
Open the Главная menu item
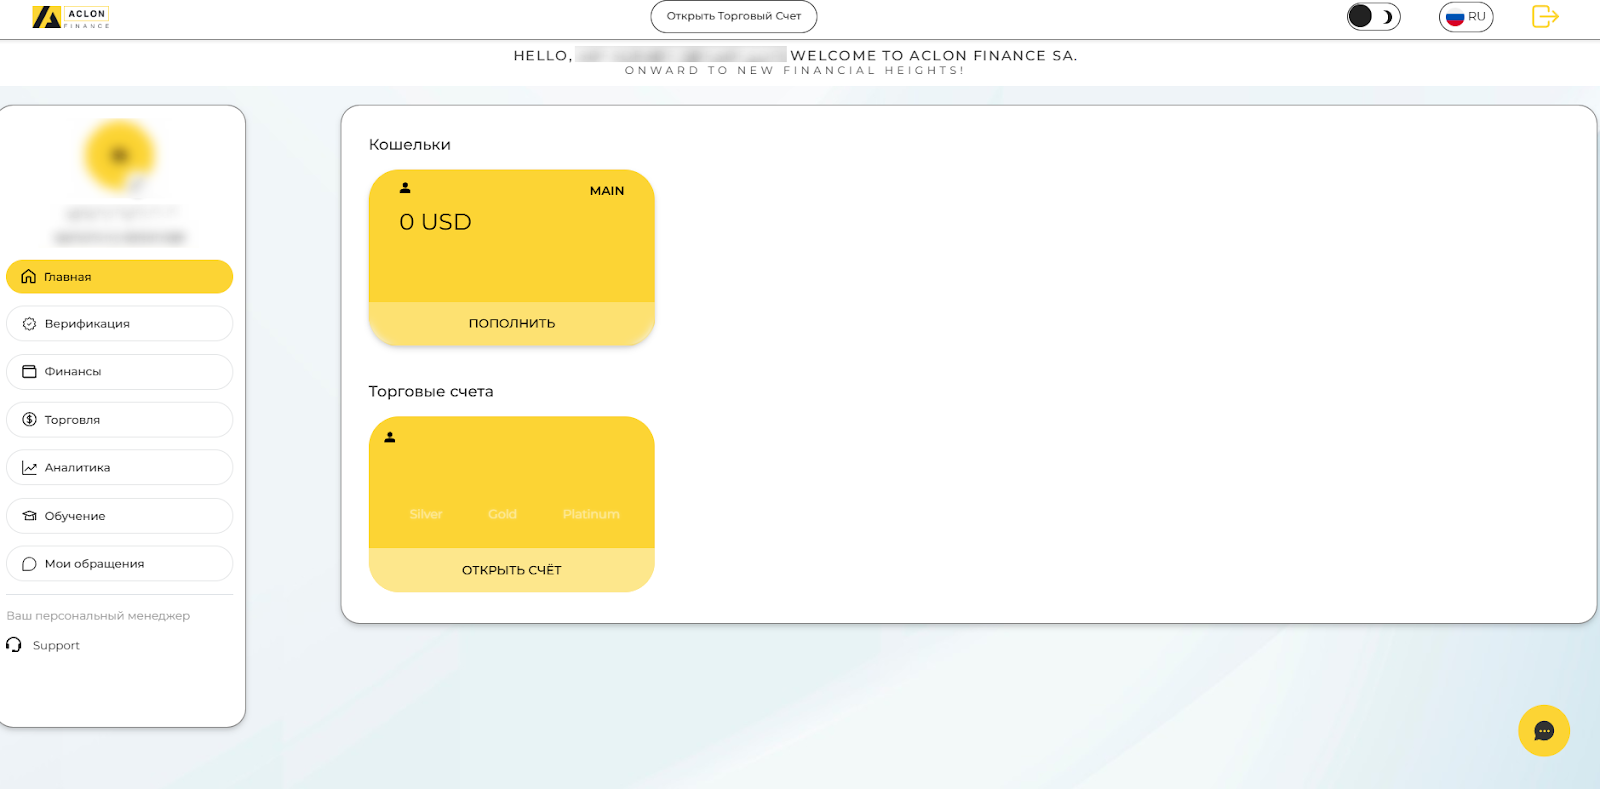[119, 277]
